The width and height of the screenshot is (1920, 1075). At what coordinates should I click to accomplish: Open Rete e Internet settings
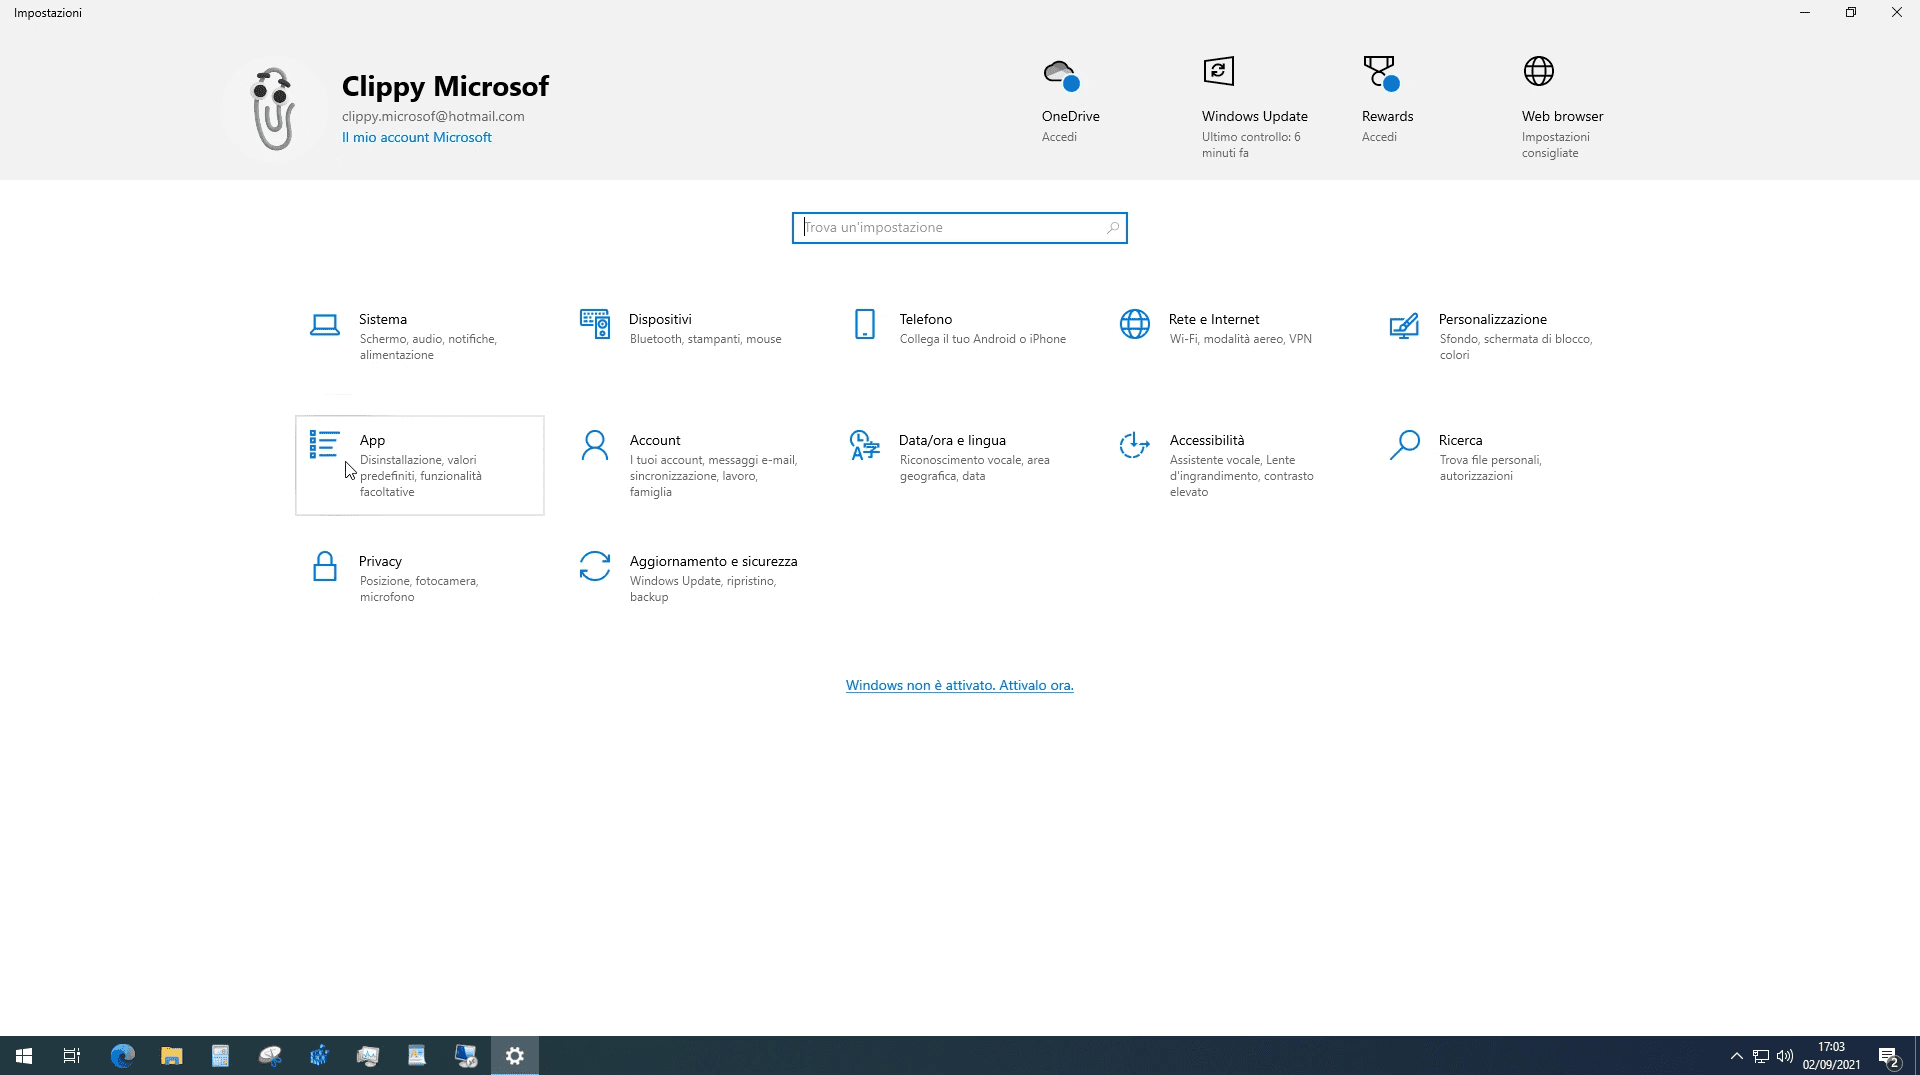1213,328
